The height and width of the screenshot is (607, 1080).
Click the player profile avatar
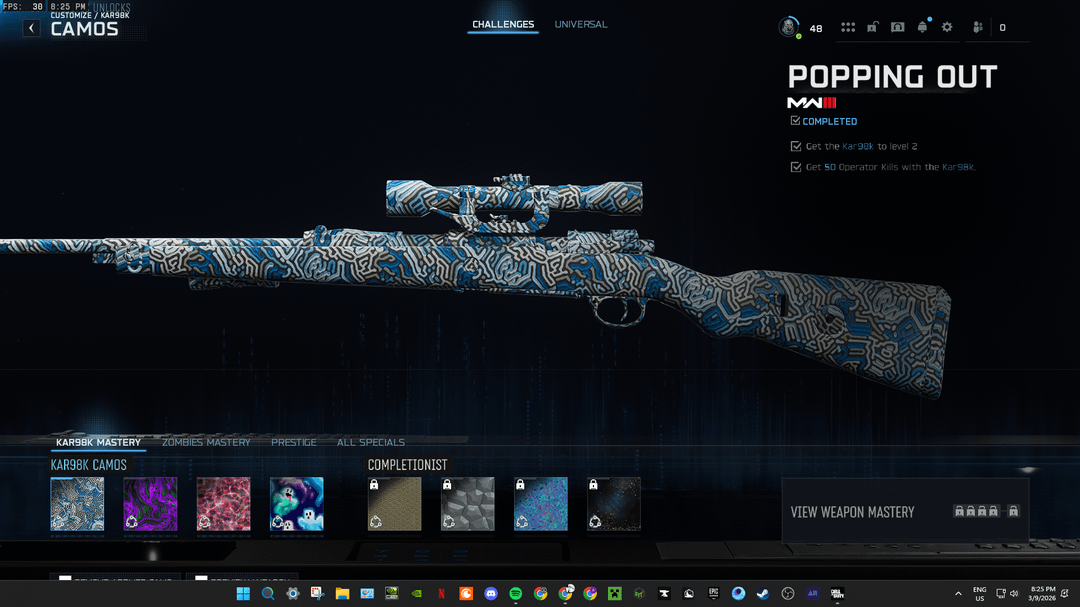(789, 28)
